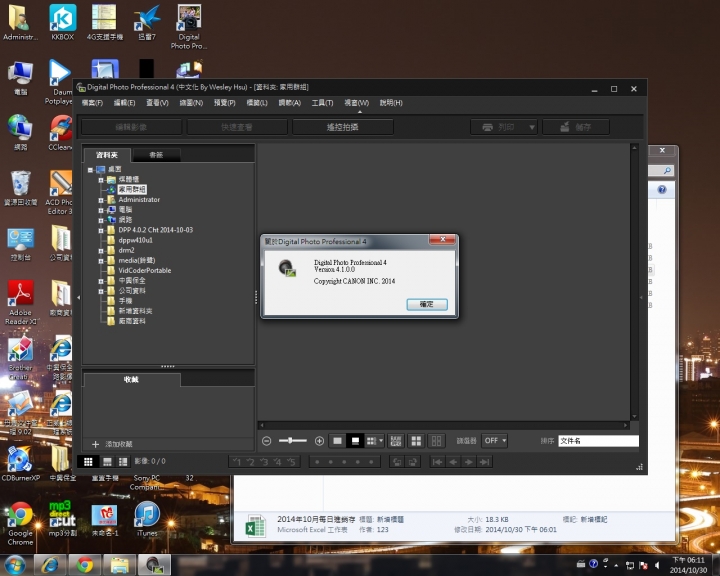The height and width of the screenshot is (576, 720).
Task: Click vertical scrollbar of thumbnail area
Action: [634, 281]
